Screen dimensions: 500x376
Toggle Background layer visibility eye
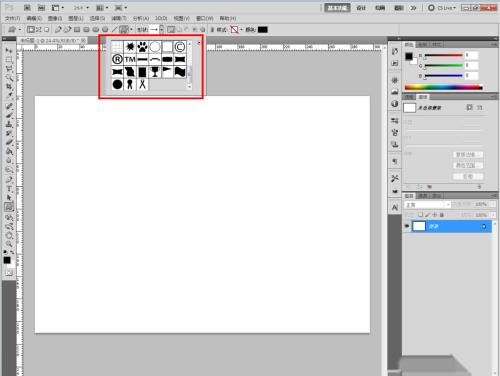pos(407,226)
